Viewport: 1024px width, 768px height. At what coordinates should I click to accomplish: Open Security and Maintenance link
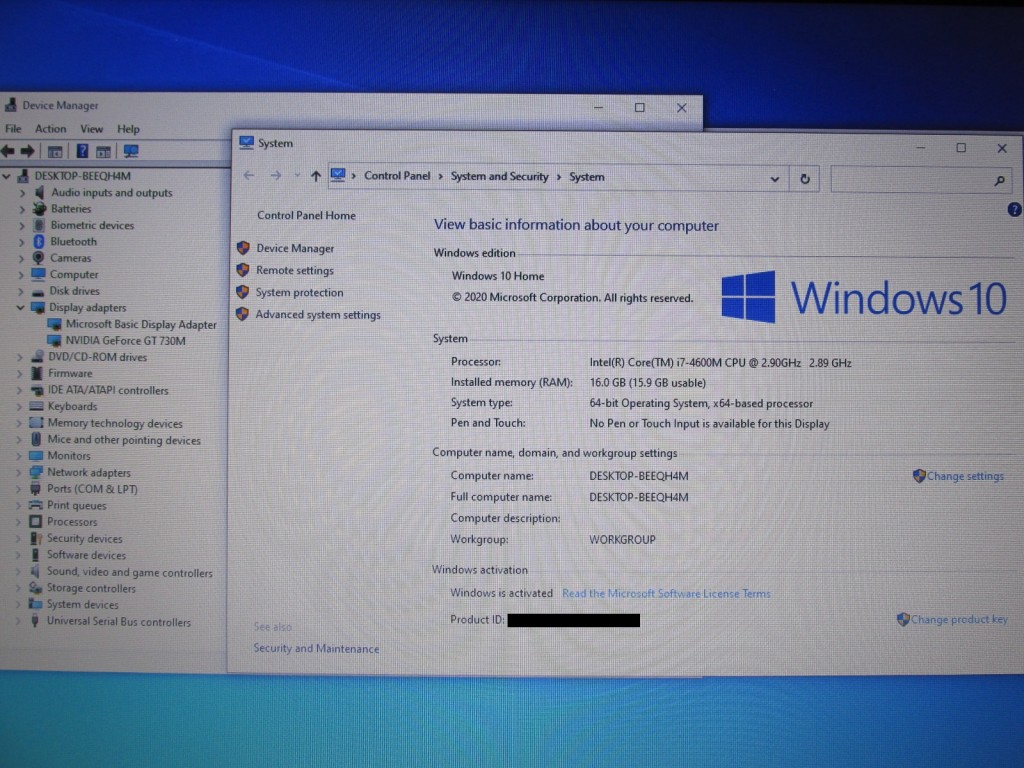click(x=316, y=648)
